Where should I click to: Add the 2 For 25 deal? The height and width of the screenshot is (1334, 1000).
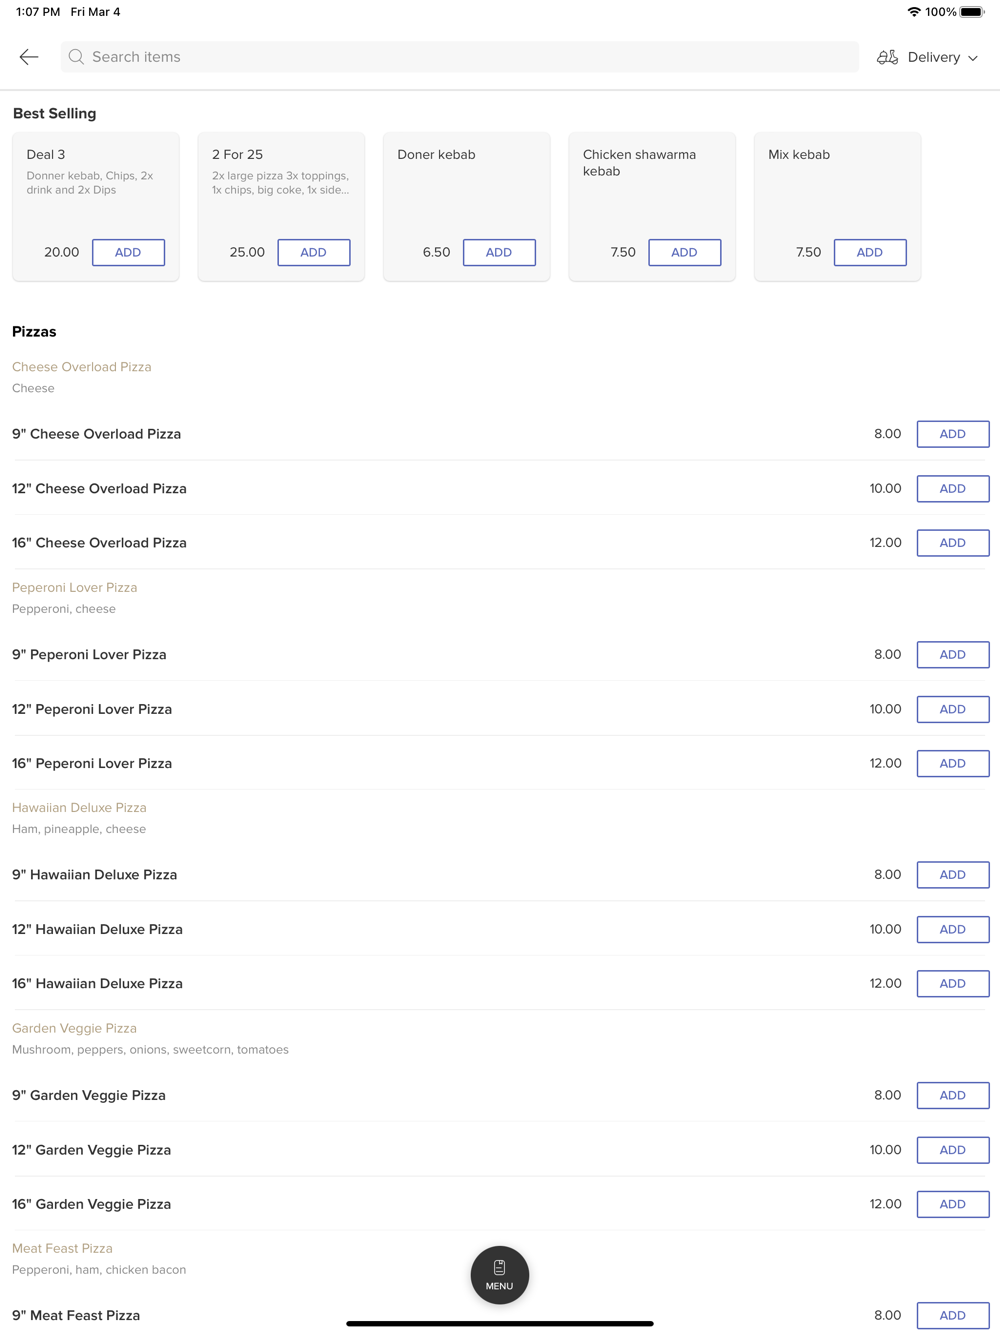coord(313,252)
